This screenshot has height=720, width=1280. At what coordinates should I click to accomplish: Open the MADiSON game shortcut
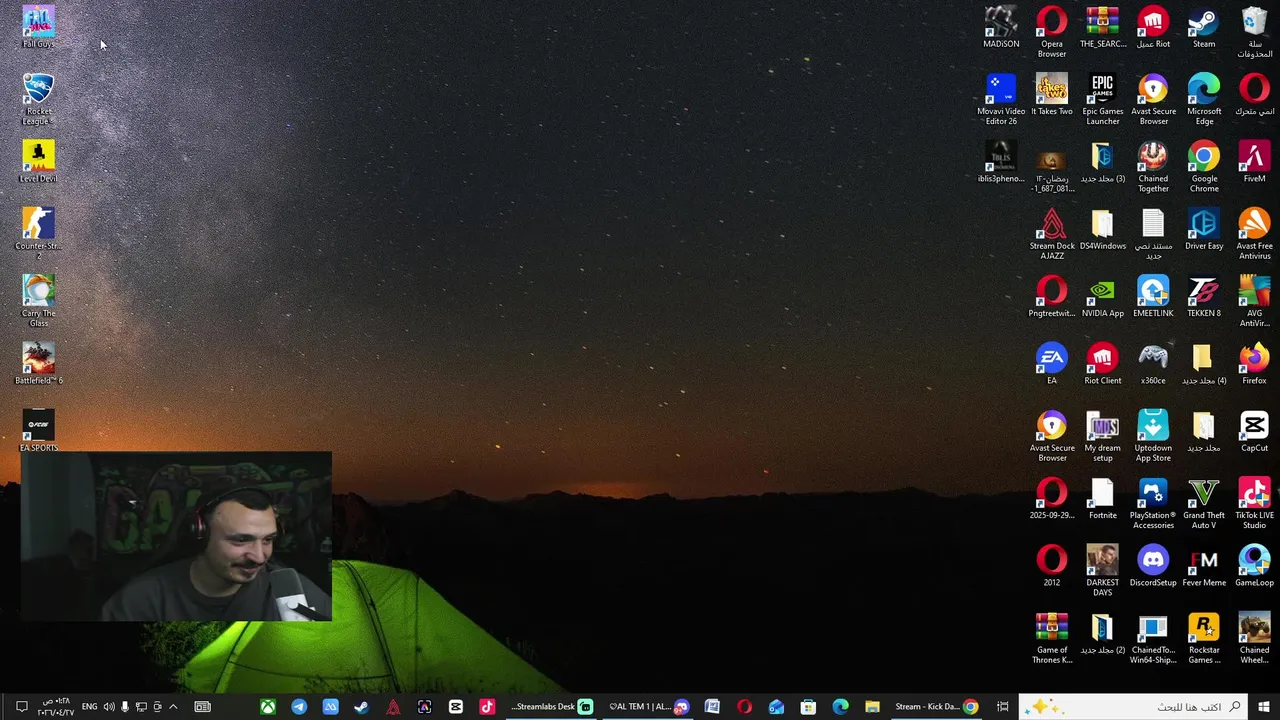pyautogui.click(x=1001, y=27)
